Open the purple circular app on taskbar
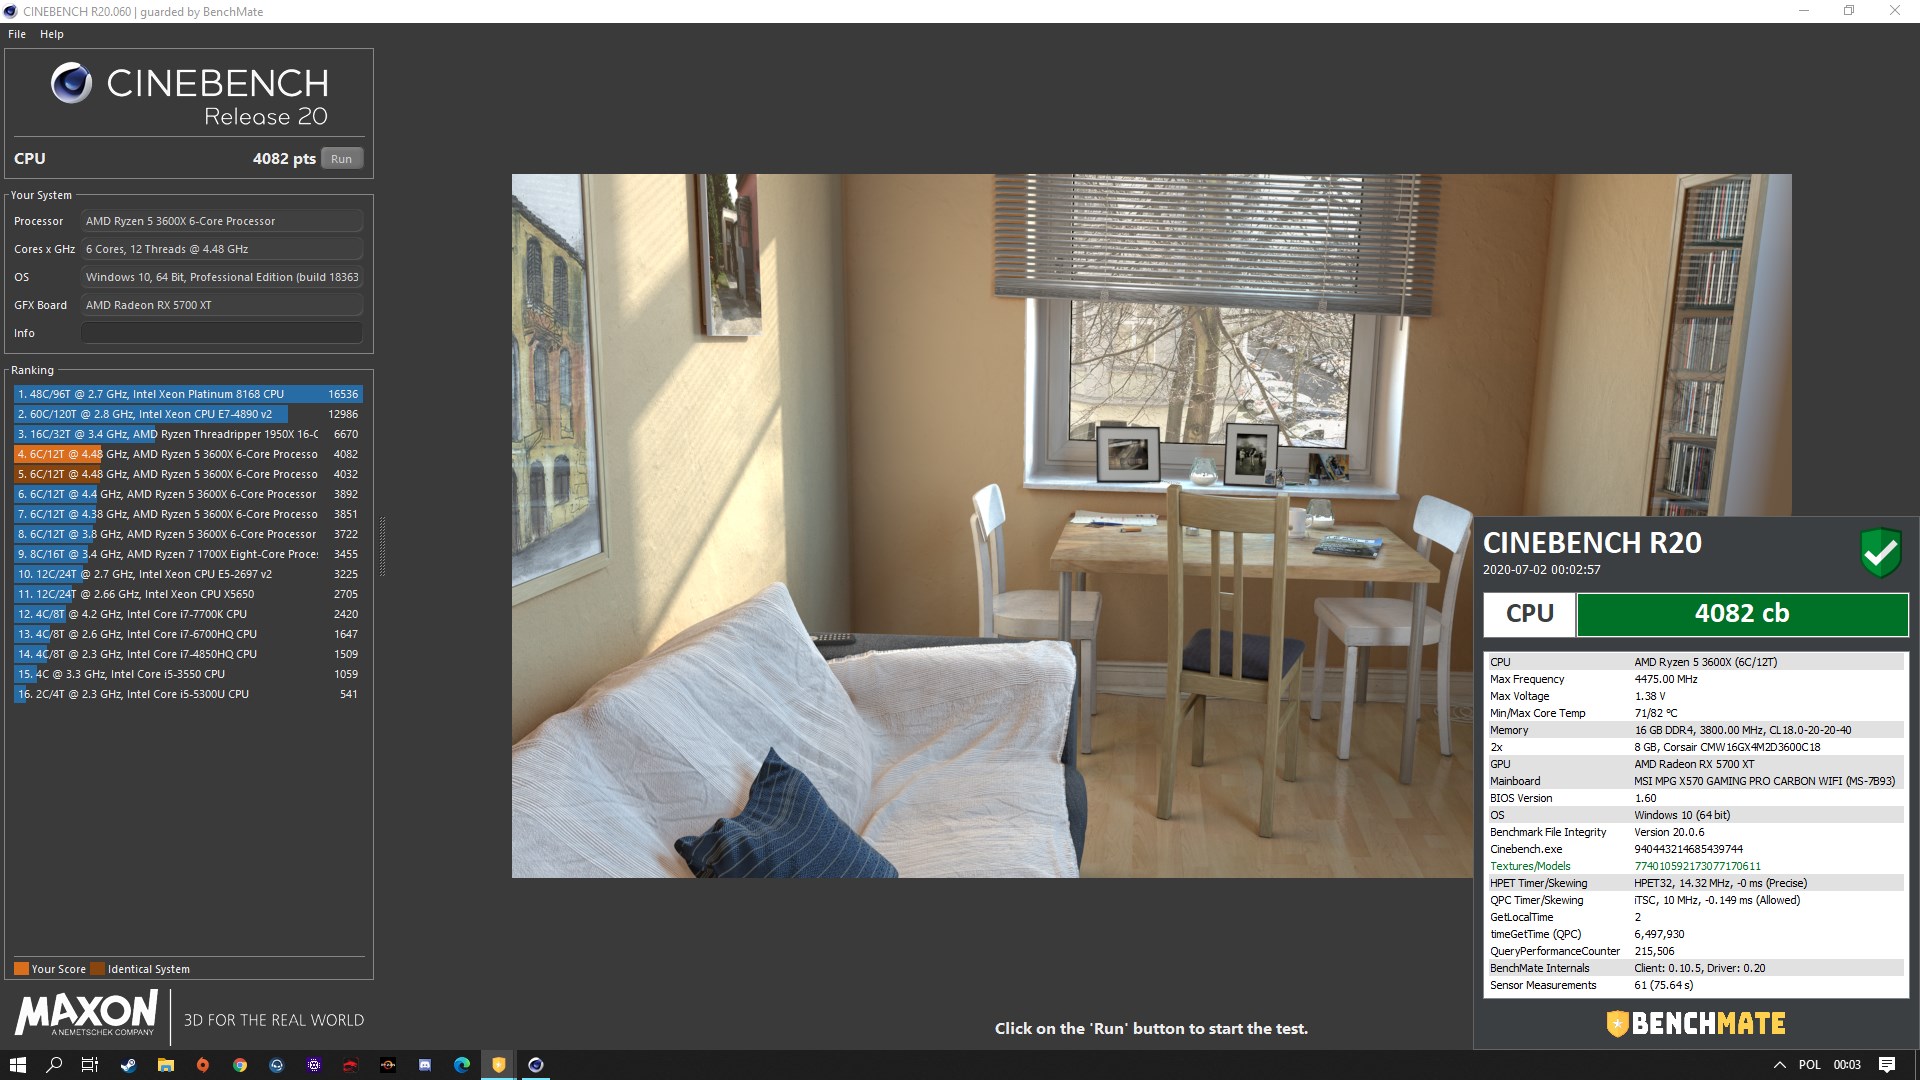Image resolution: width=1920 pixels, height=1080 pixels. click(x=314, y=1065)
